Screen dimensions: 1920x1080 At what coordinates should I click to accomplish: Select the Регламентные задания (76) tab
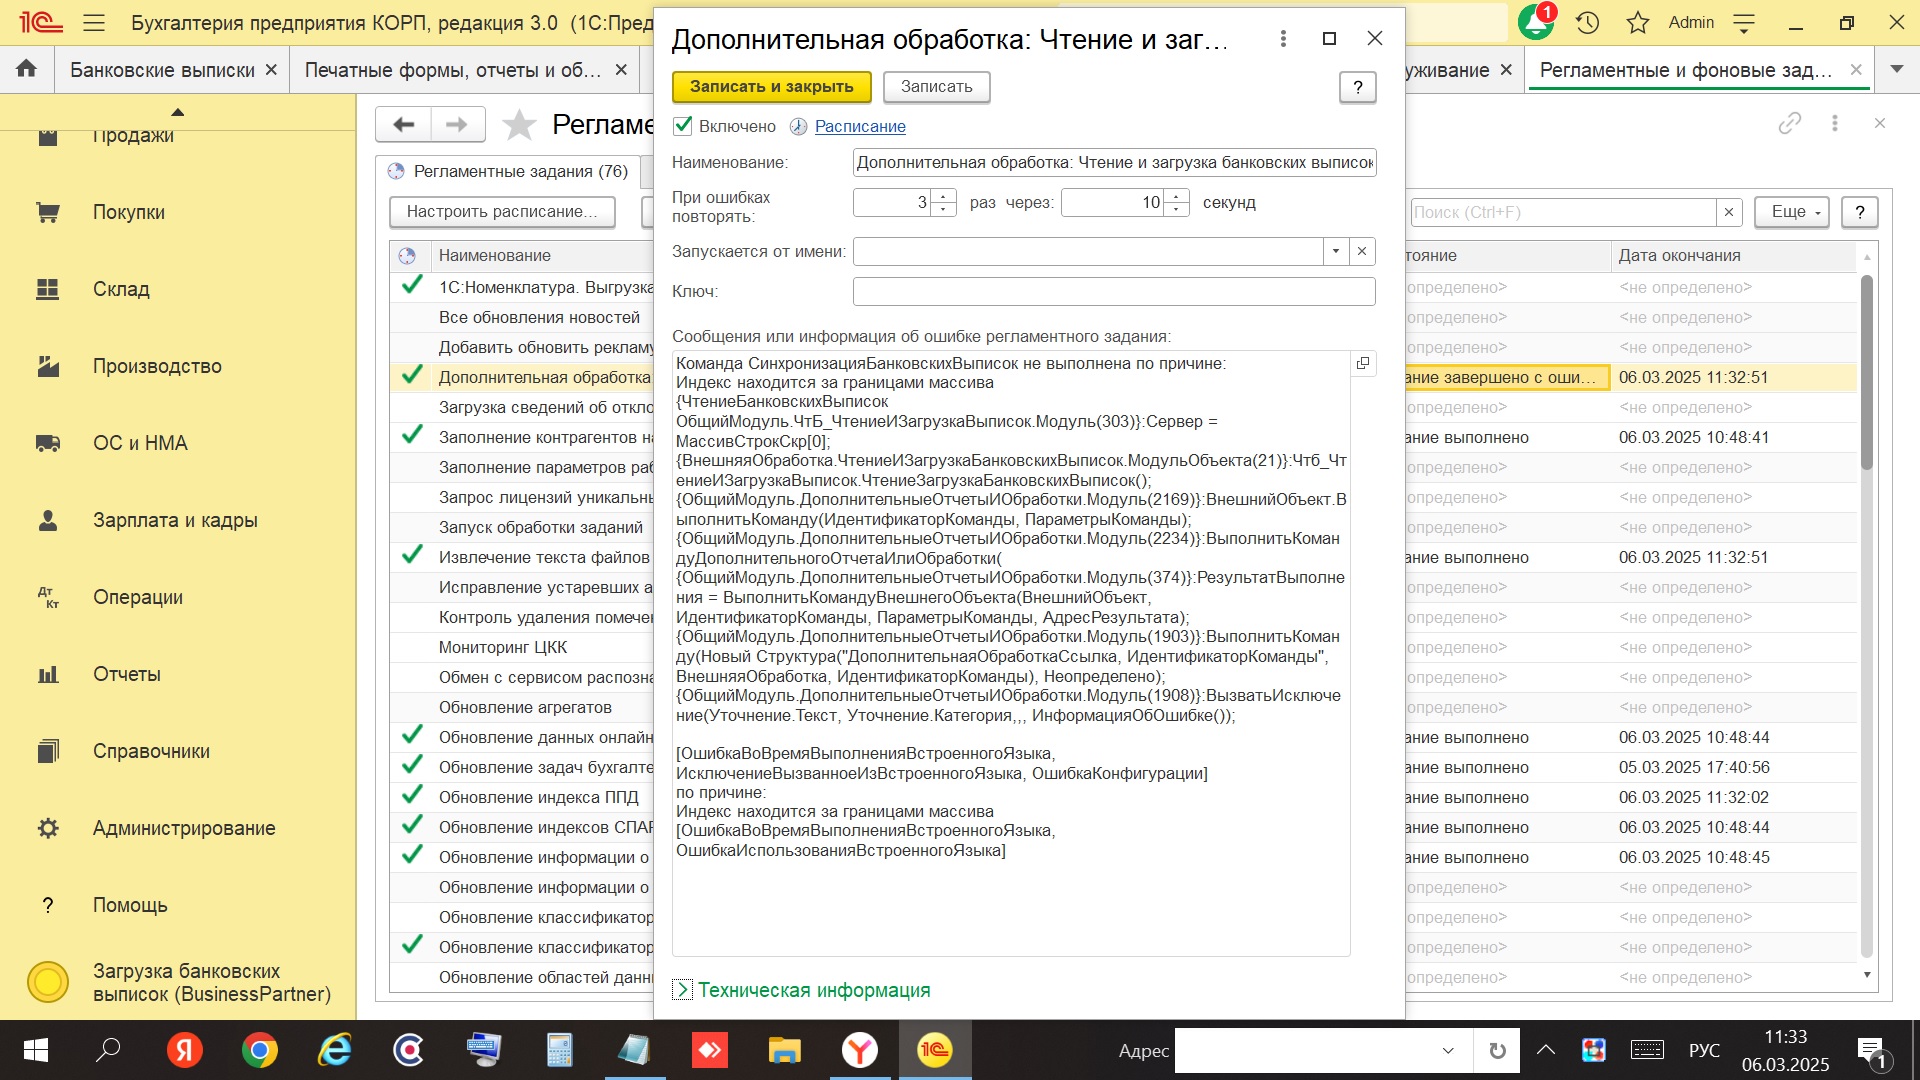point(510,171)
